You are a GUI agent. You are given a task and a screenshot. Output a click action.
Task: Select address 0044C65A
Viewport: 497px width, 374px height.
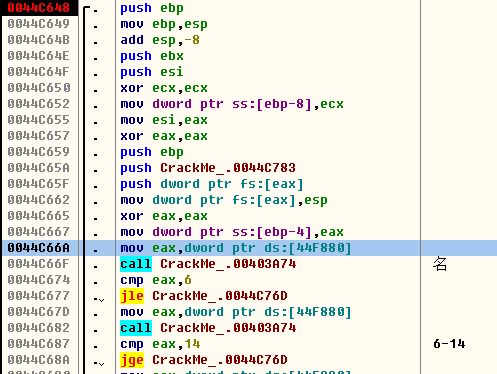tap(39, 168)
